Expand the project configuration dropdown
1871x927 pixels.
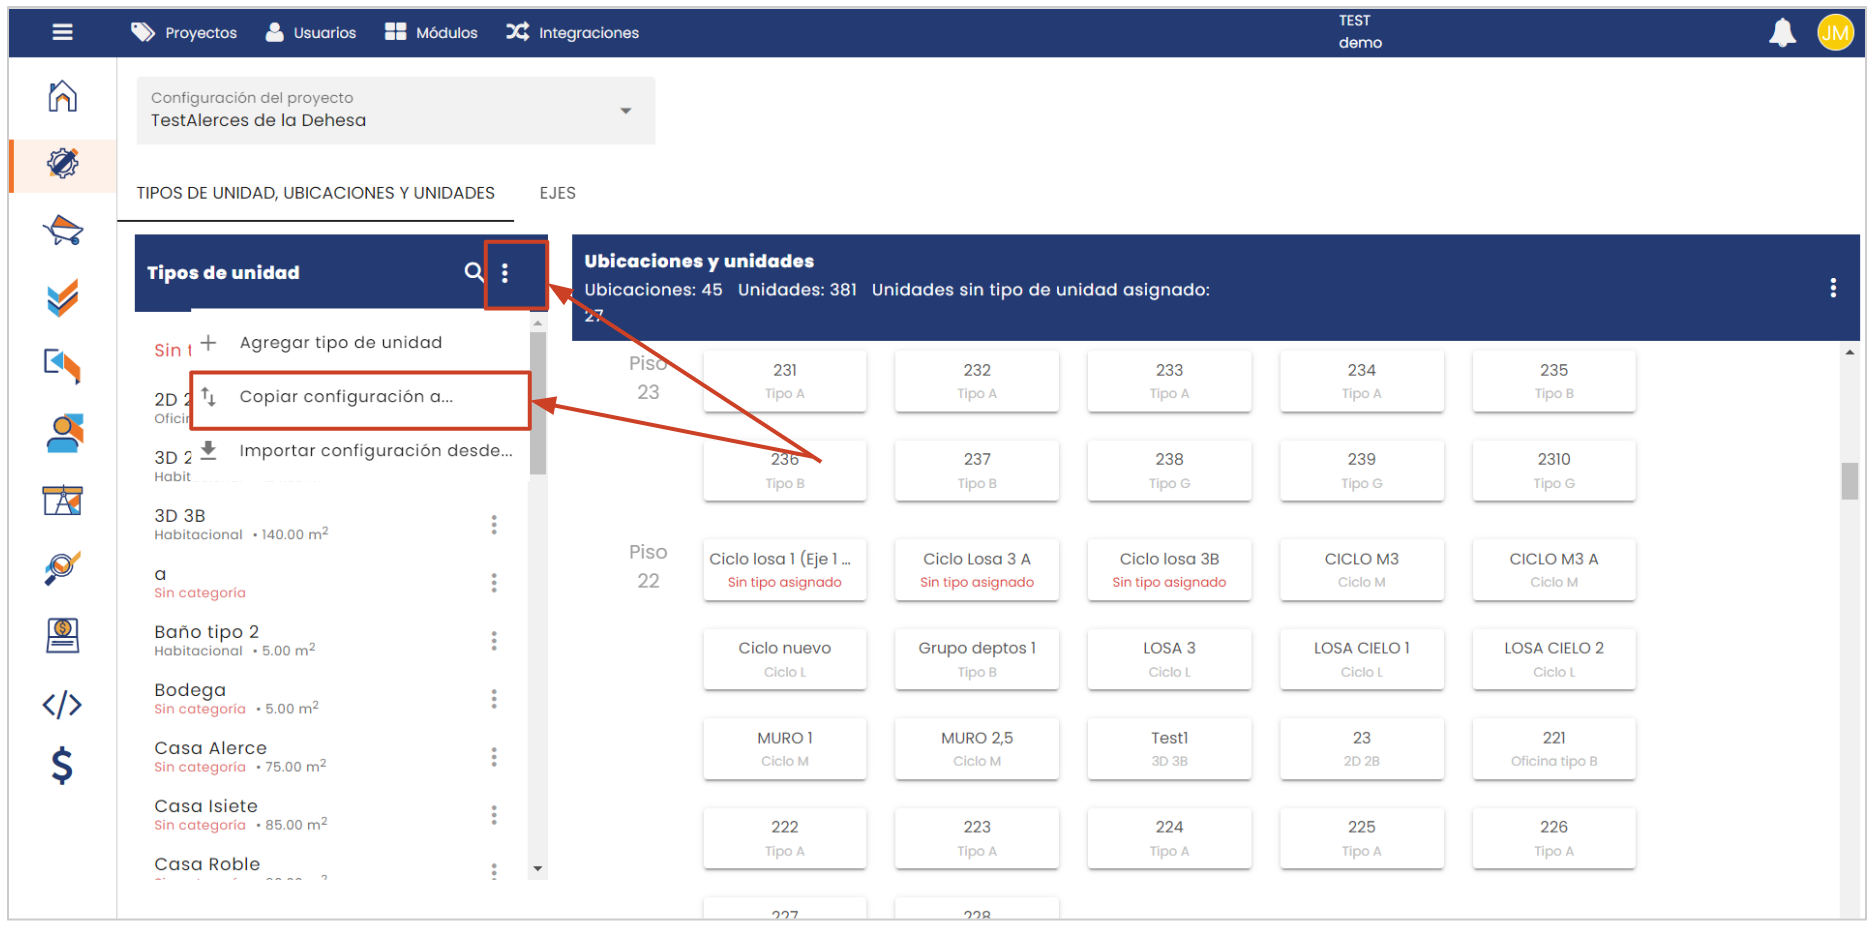(625, 111)
